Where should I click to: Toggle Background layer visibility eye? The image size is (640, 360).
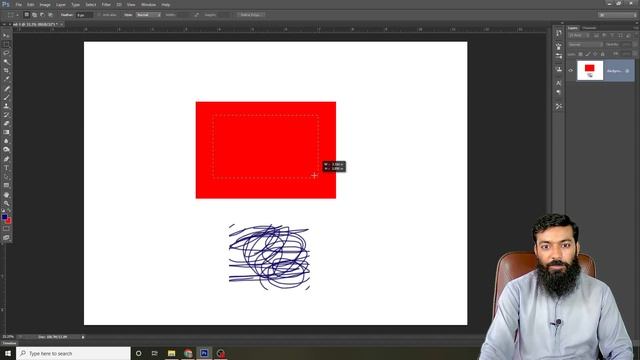coord(571,70)
